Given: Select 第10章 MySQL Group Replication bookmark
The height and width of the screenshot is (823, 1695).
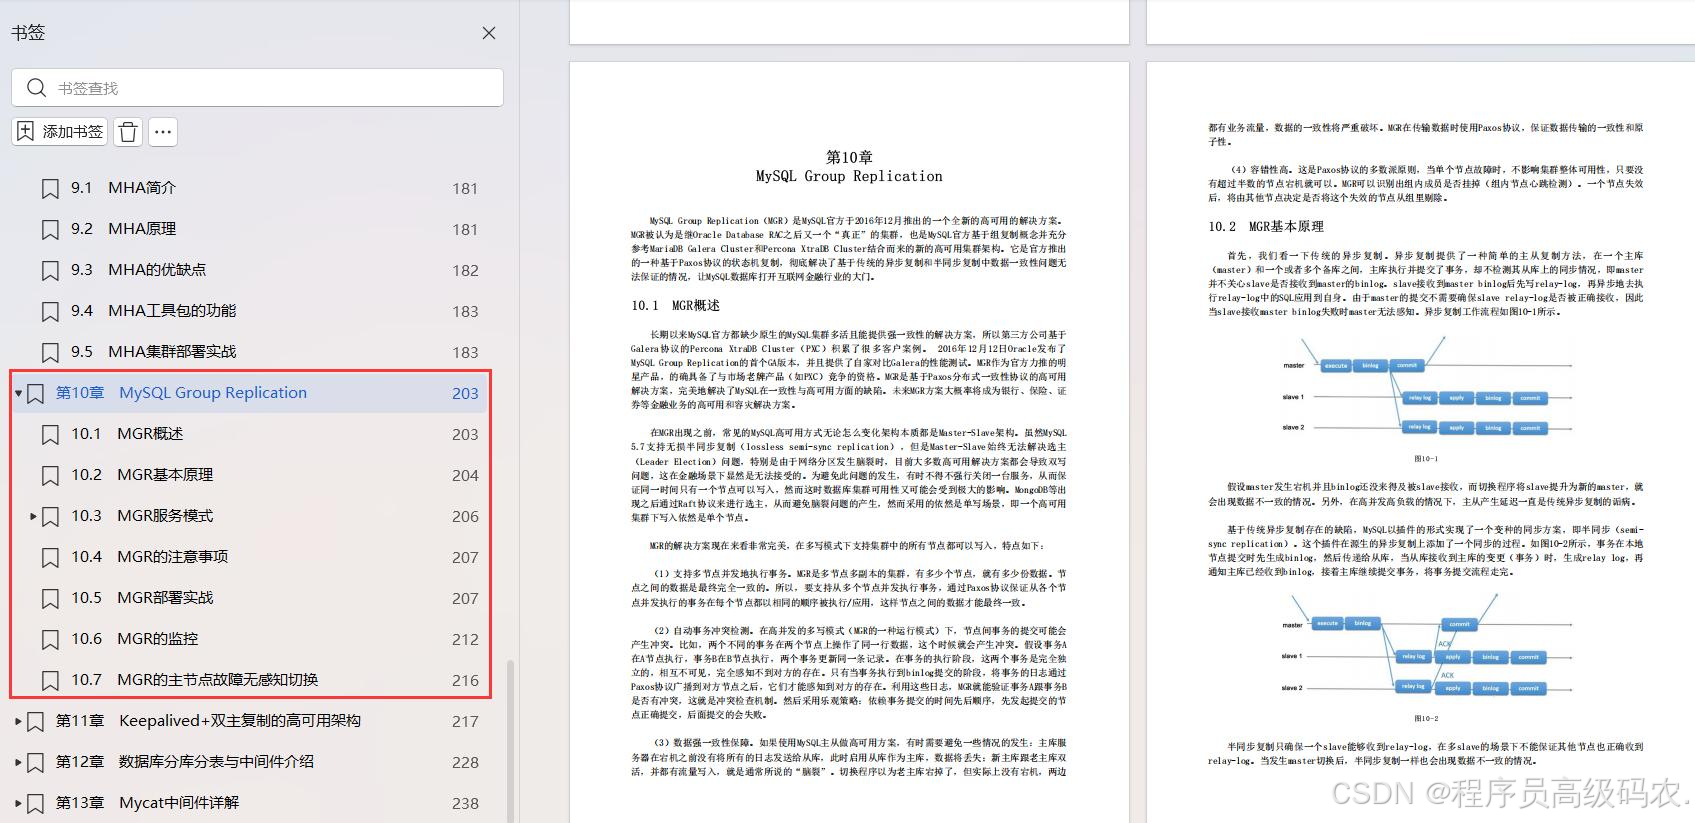Looking at the screenshot, I should click(x=181, y=393).
